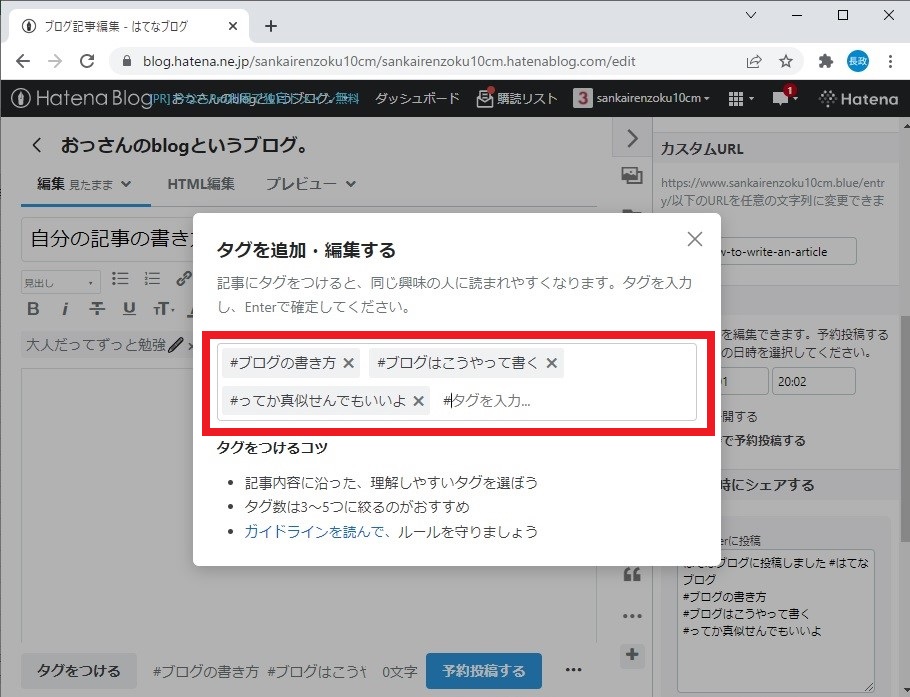Click the タグをつける button
The height and width of the screenshot is (697, 910).
click(79, 671)
